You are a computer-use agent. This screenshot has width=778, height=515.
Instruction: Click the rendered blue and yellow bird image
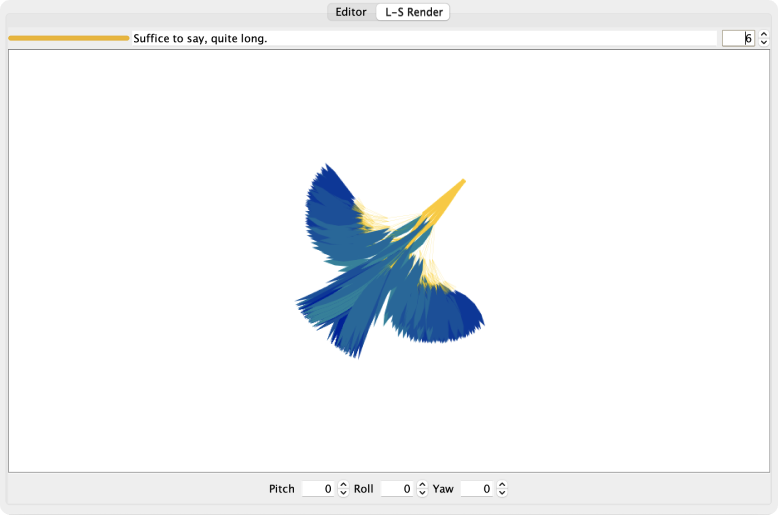(x=390, y=260)
